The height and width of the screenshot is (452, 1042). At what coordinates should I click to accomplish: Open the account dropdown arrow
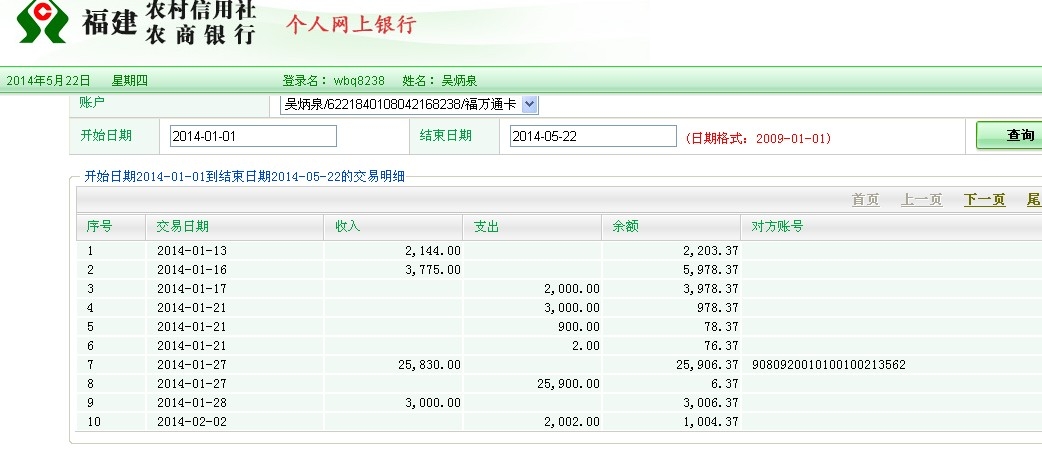click(x=530, y=104)
